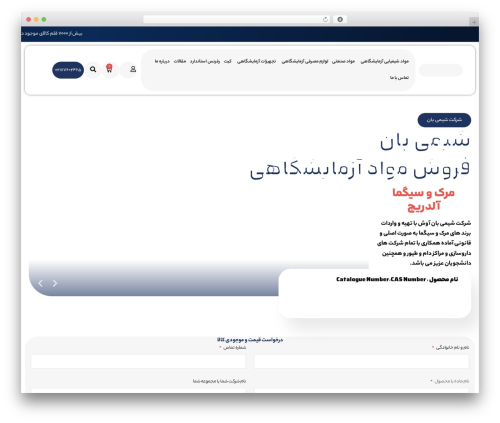Click the browser extension icon beside the address bar
The image size is (500, 423).
tap(340, 19)
